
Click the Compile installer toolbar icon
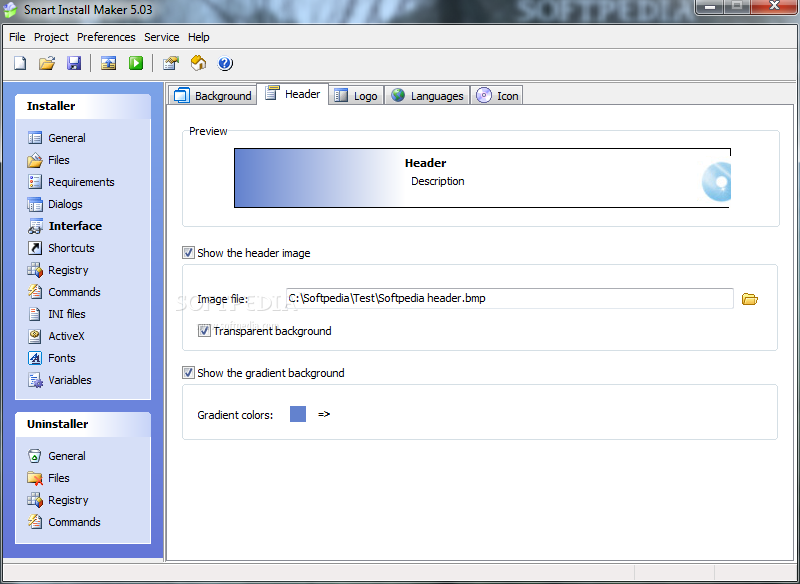point(108,63)
